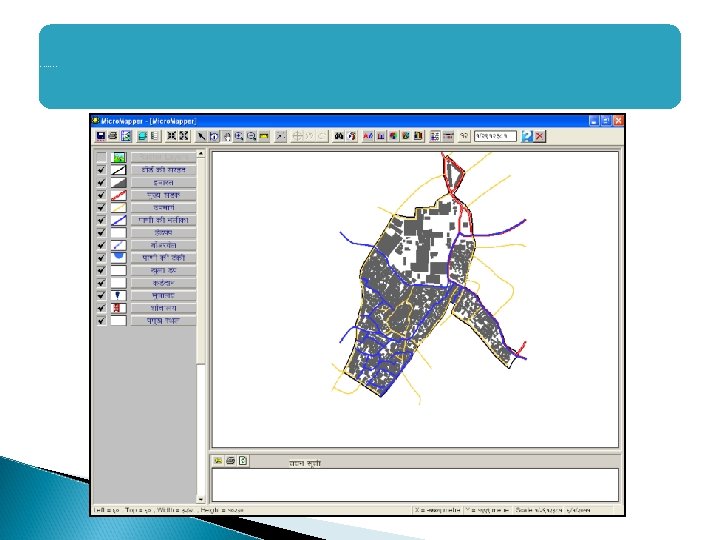Click the printer icon in the selection panel

(x=231, y=461)
